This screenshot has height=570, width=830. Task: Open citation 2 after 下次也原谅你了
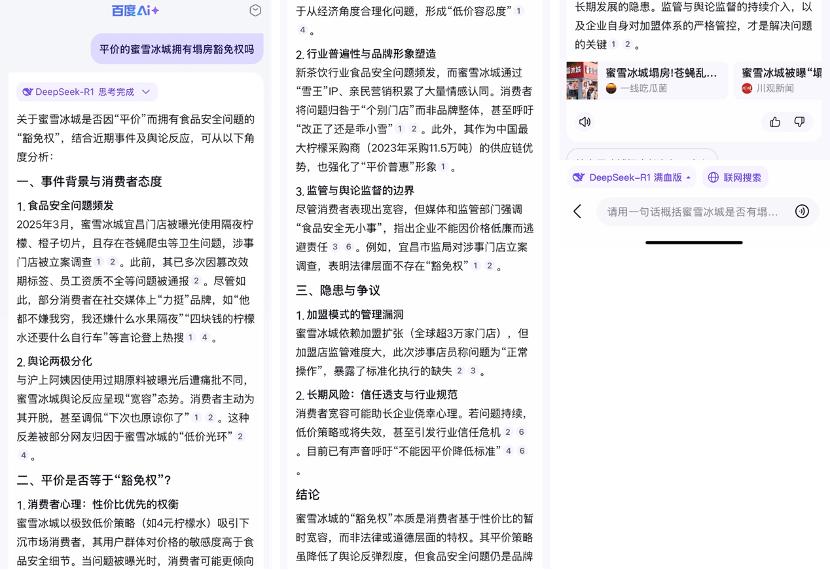[210, 417]
